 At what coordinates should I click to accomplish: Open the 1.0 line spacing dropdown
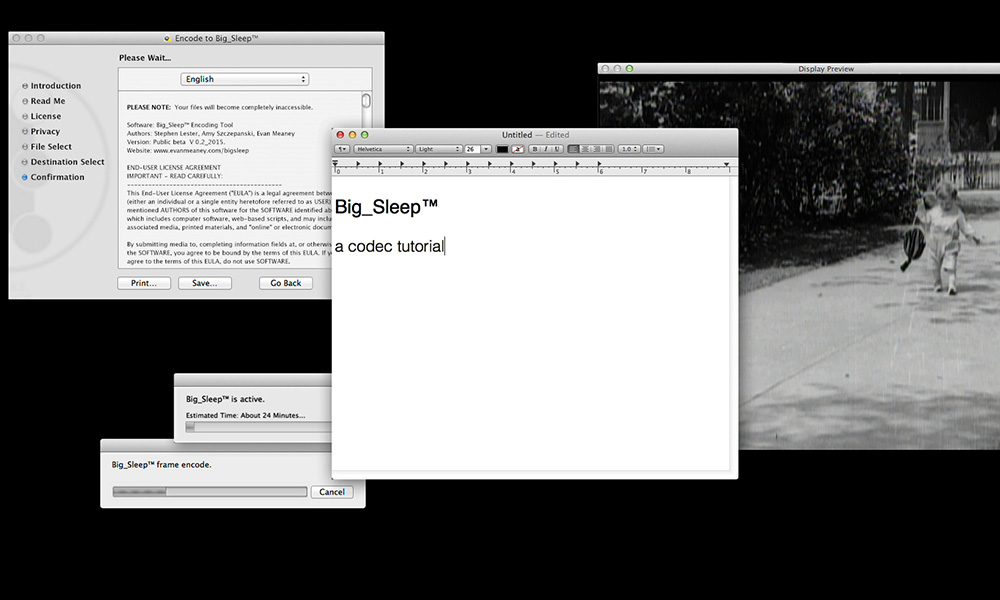click(629, 149)
